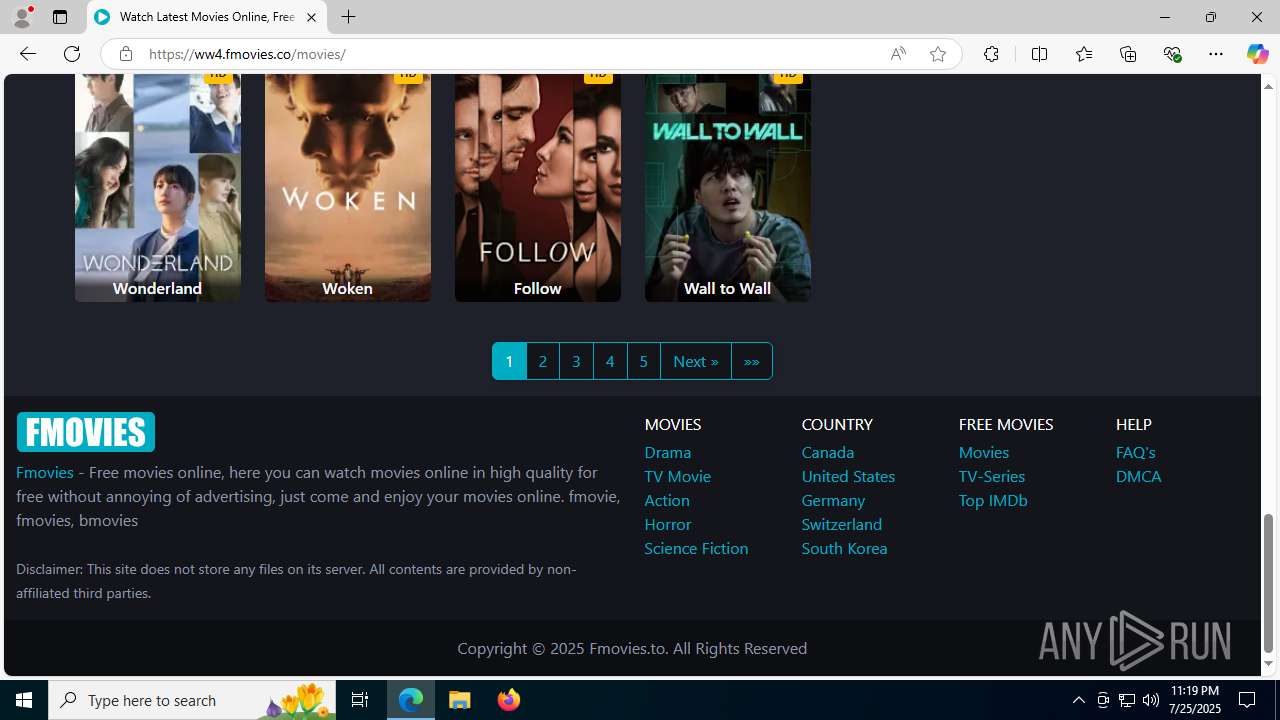
Task: Click the scrollbar down arrow
Action: pos(1268,664)
